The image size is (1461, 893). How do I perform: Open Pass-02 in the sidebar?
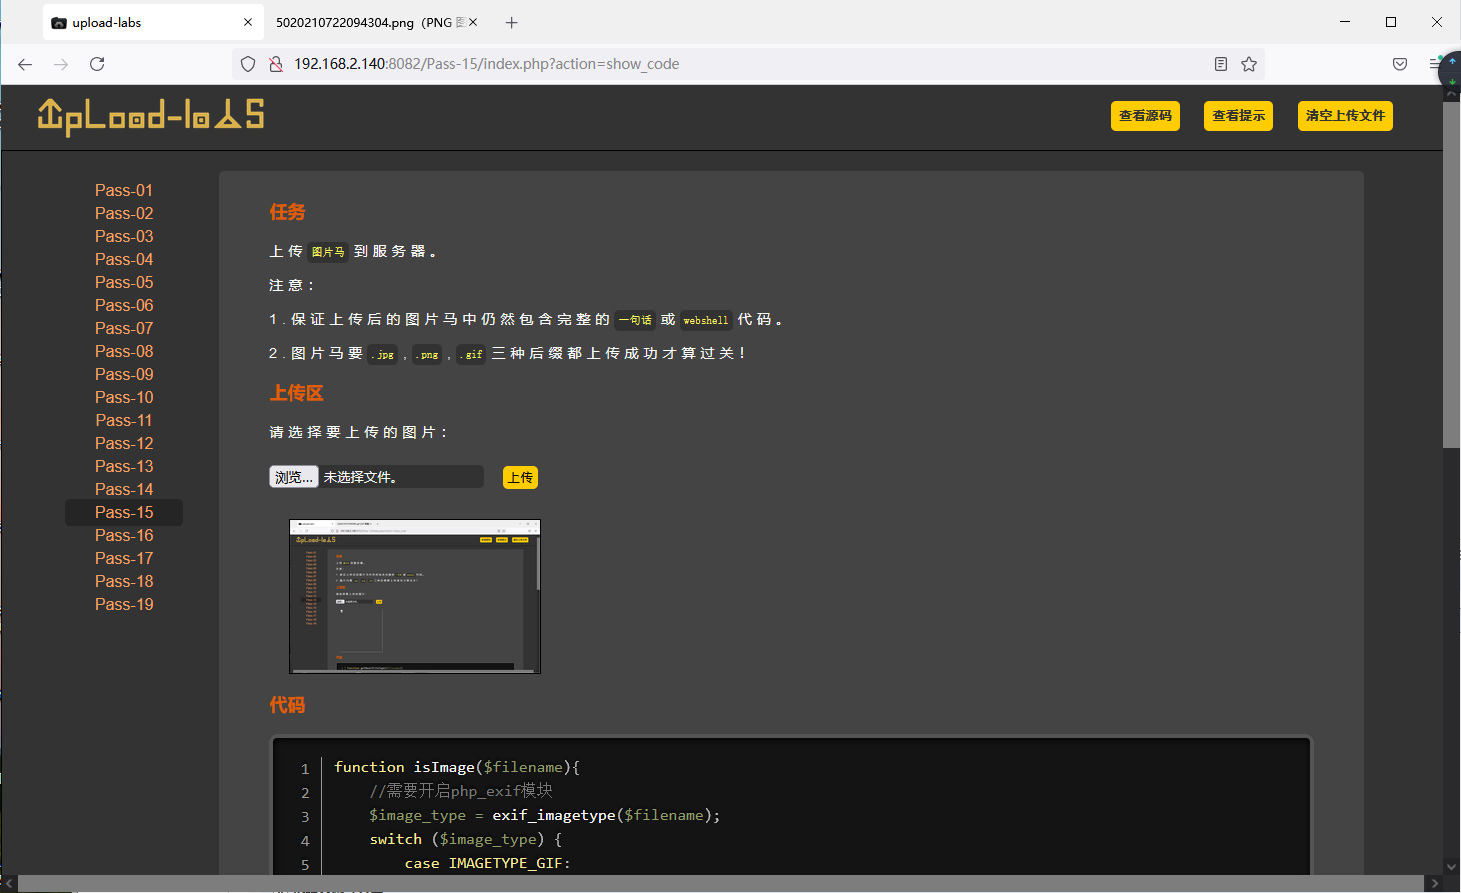(124, 213)
